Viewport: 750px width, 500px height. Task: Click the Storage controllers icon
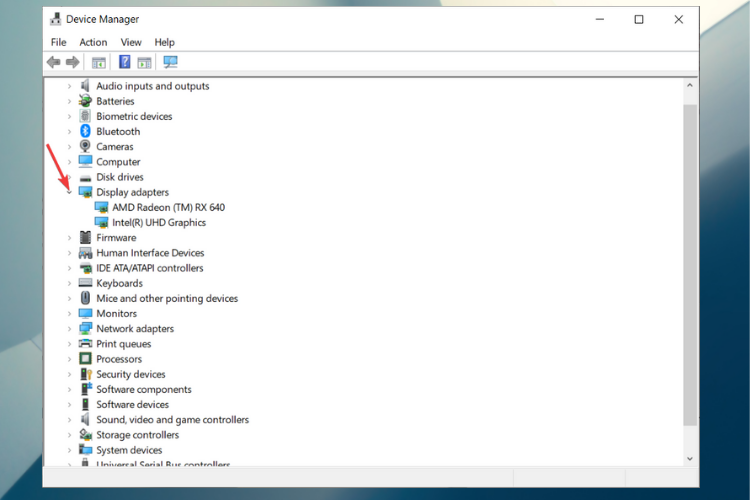point(85,434)
